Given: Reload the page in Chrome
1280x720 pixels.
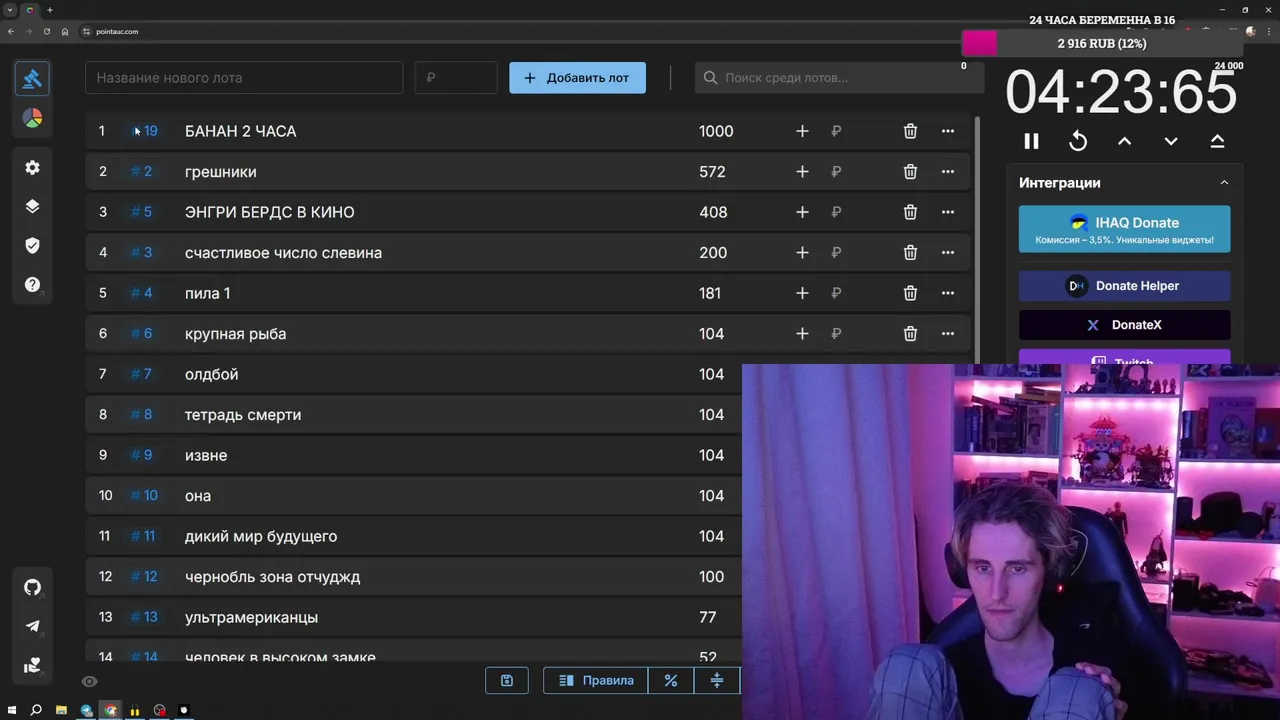Looking at the screenshot, I should click(46, 31).
